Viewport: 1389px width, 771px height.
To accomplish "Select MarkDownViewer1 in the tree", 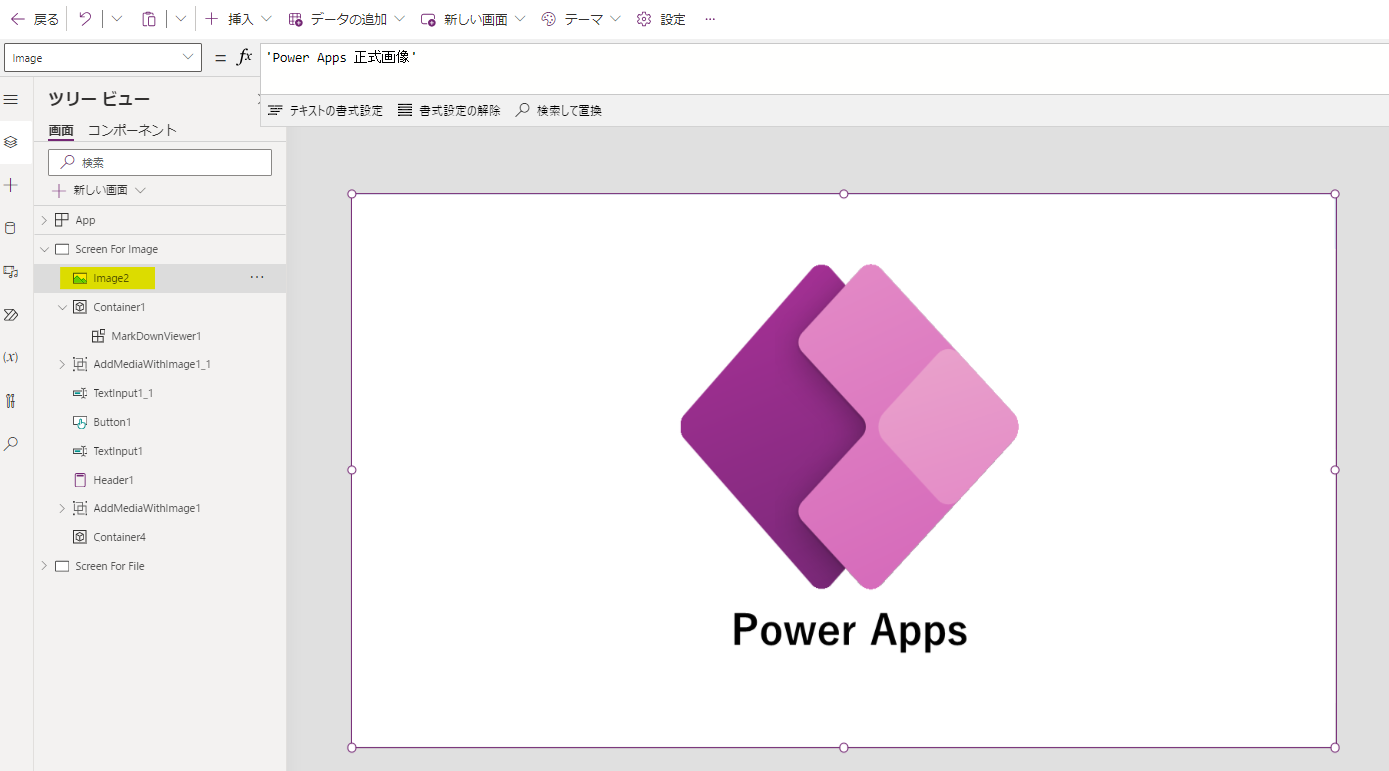I will 156,336.
